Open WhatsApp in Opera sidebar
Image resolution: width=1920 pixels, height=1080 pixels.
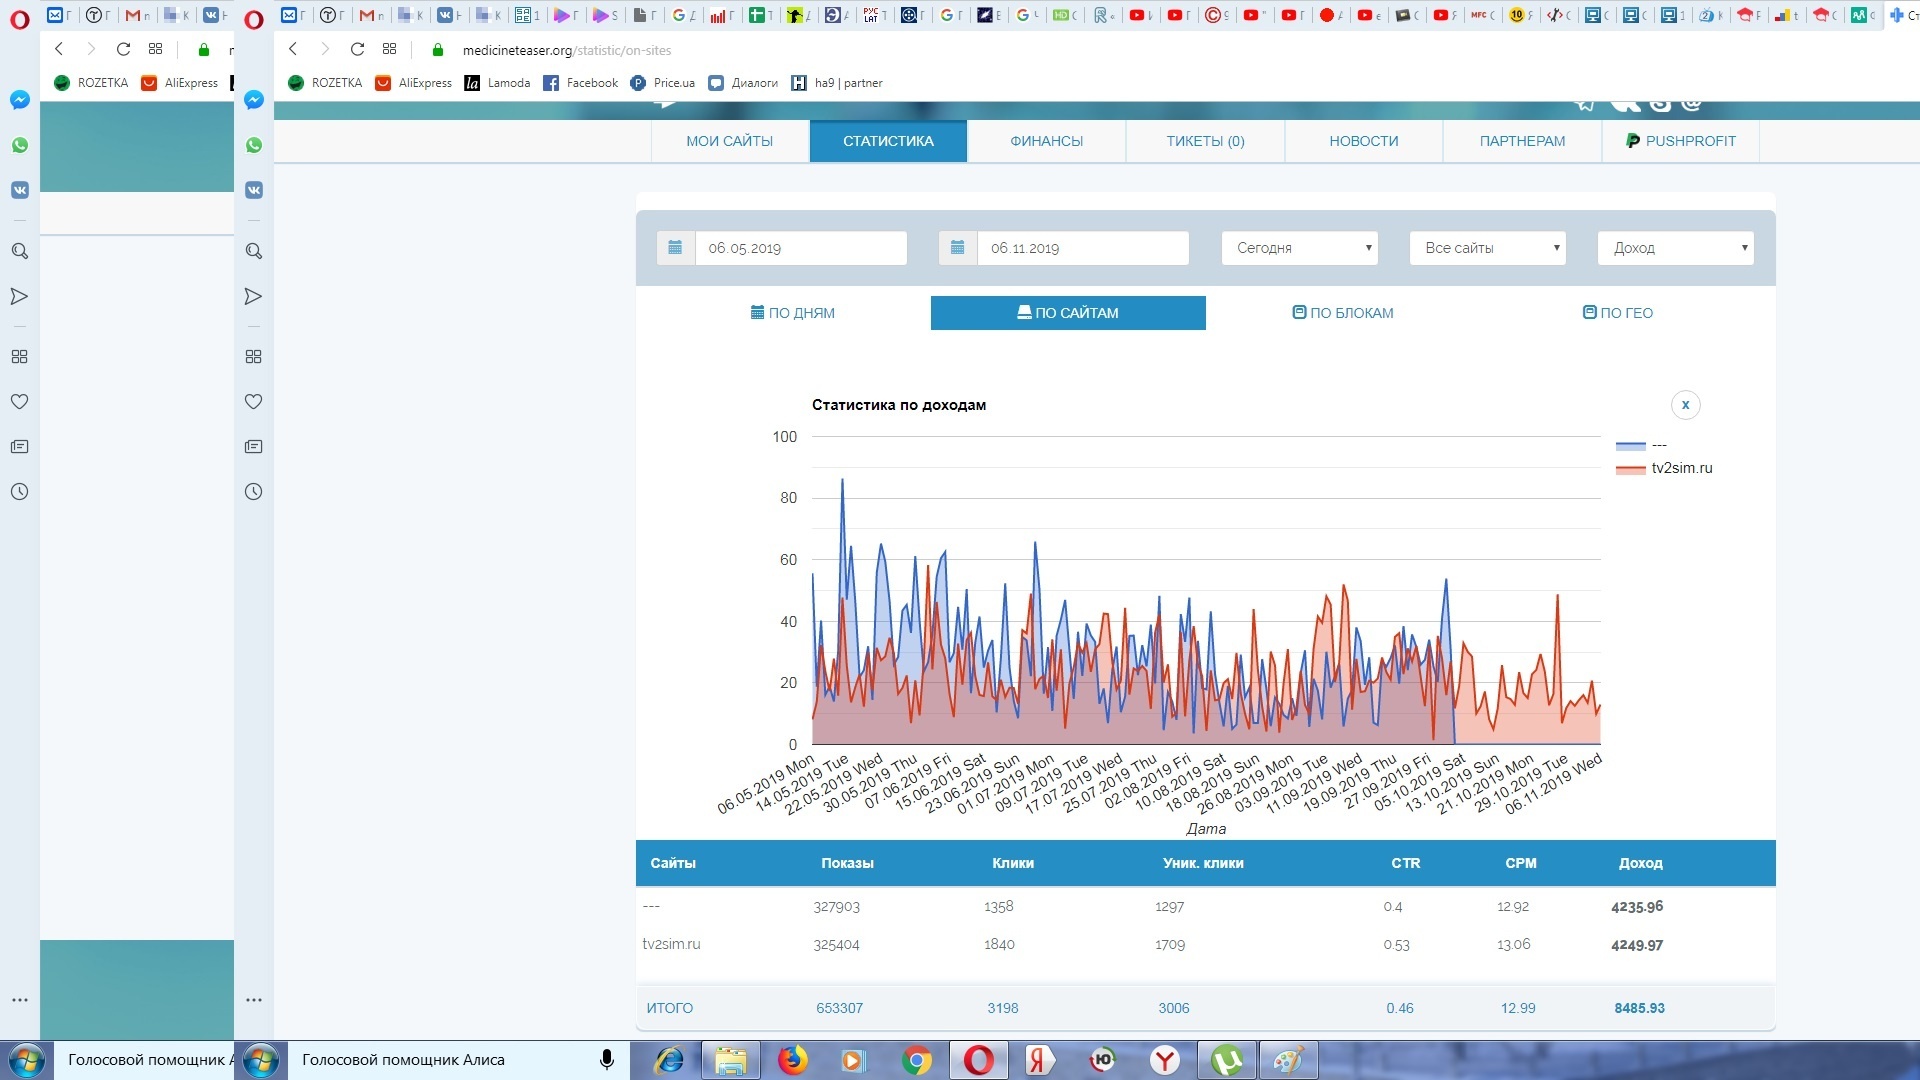(254, 145)
